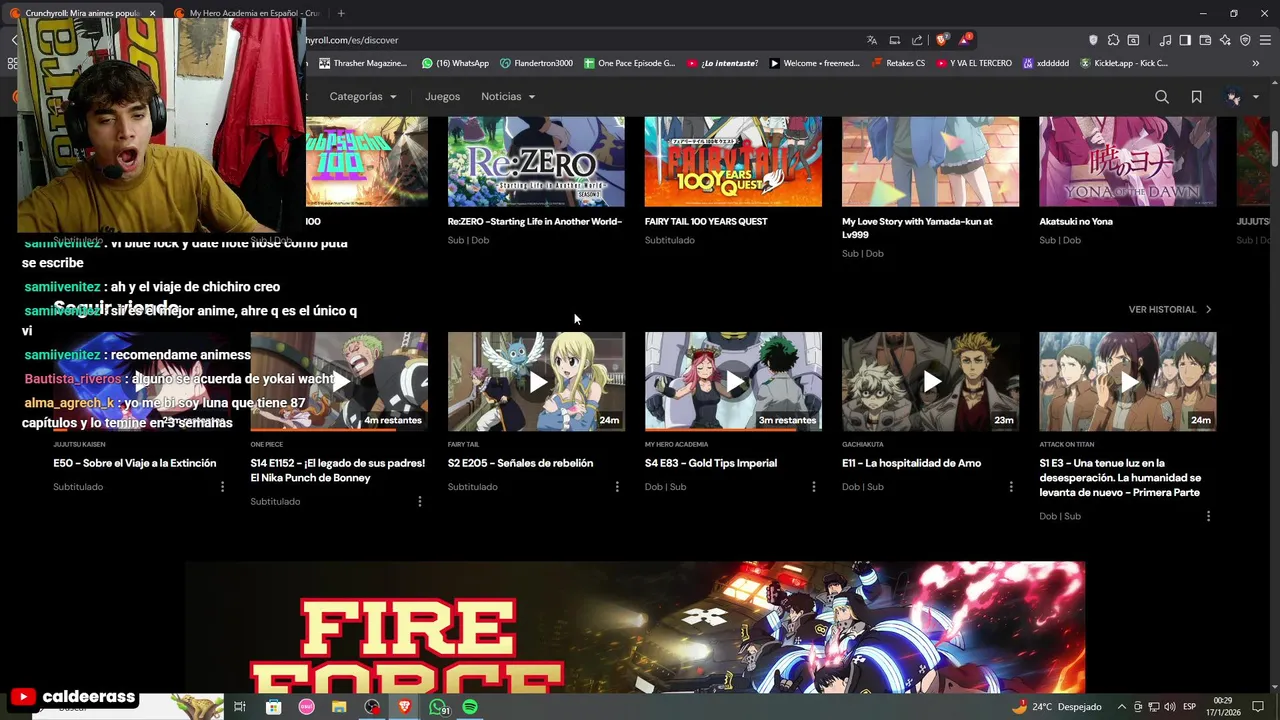Open the Crunchyroll watchlist bookmark icon
Viewport: 1280px width, 720px height.
tap(1196, 97)
